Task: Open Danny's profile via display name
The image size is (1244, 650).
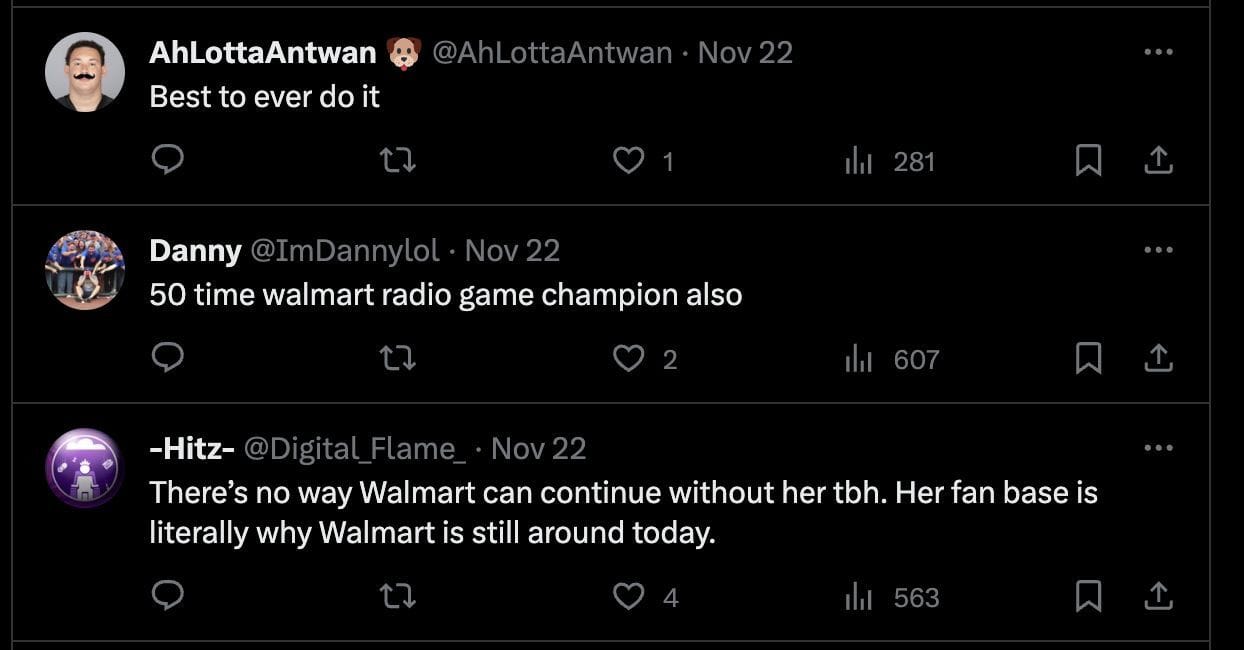Action: 195,250
